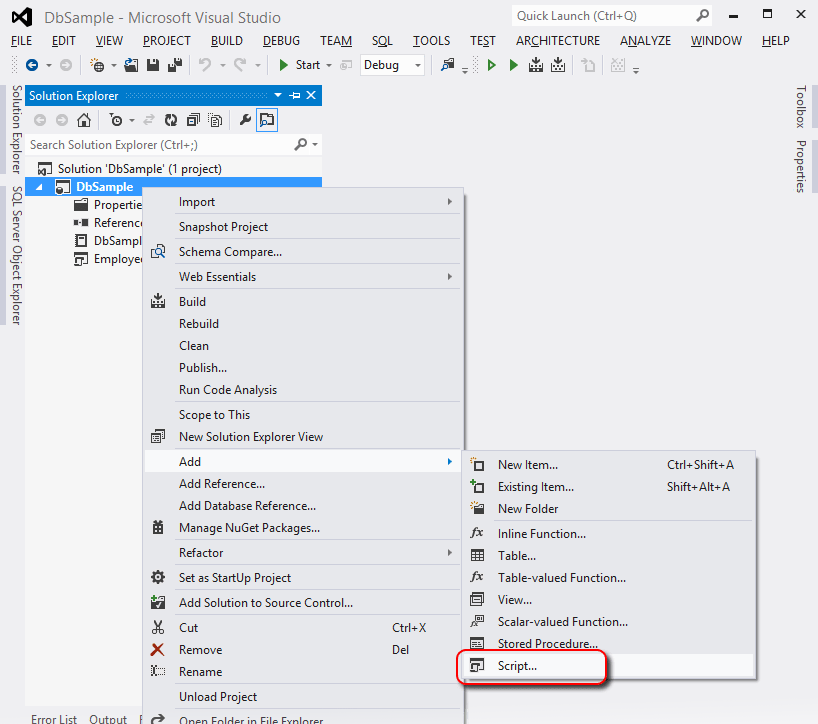Open Properties via the wrench icon
Screen dimensions: 818x724
(245, 120)
